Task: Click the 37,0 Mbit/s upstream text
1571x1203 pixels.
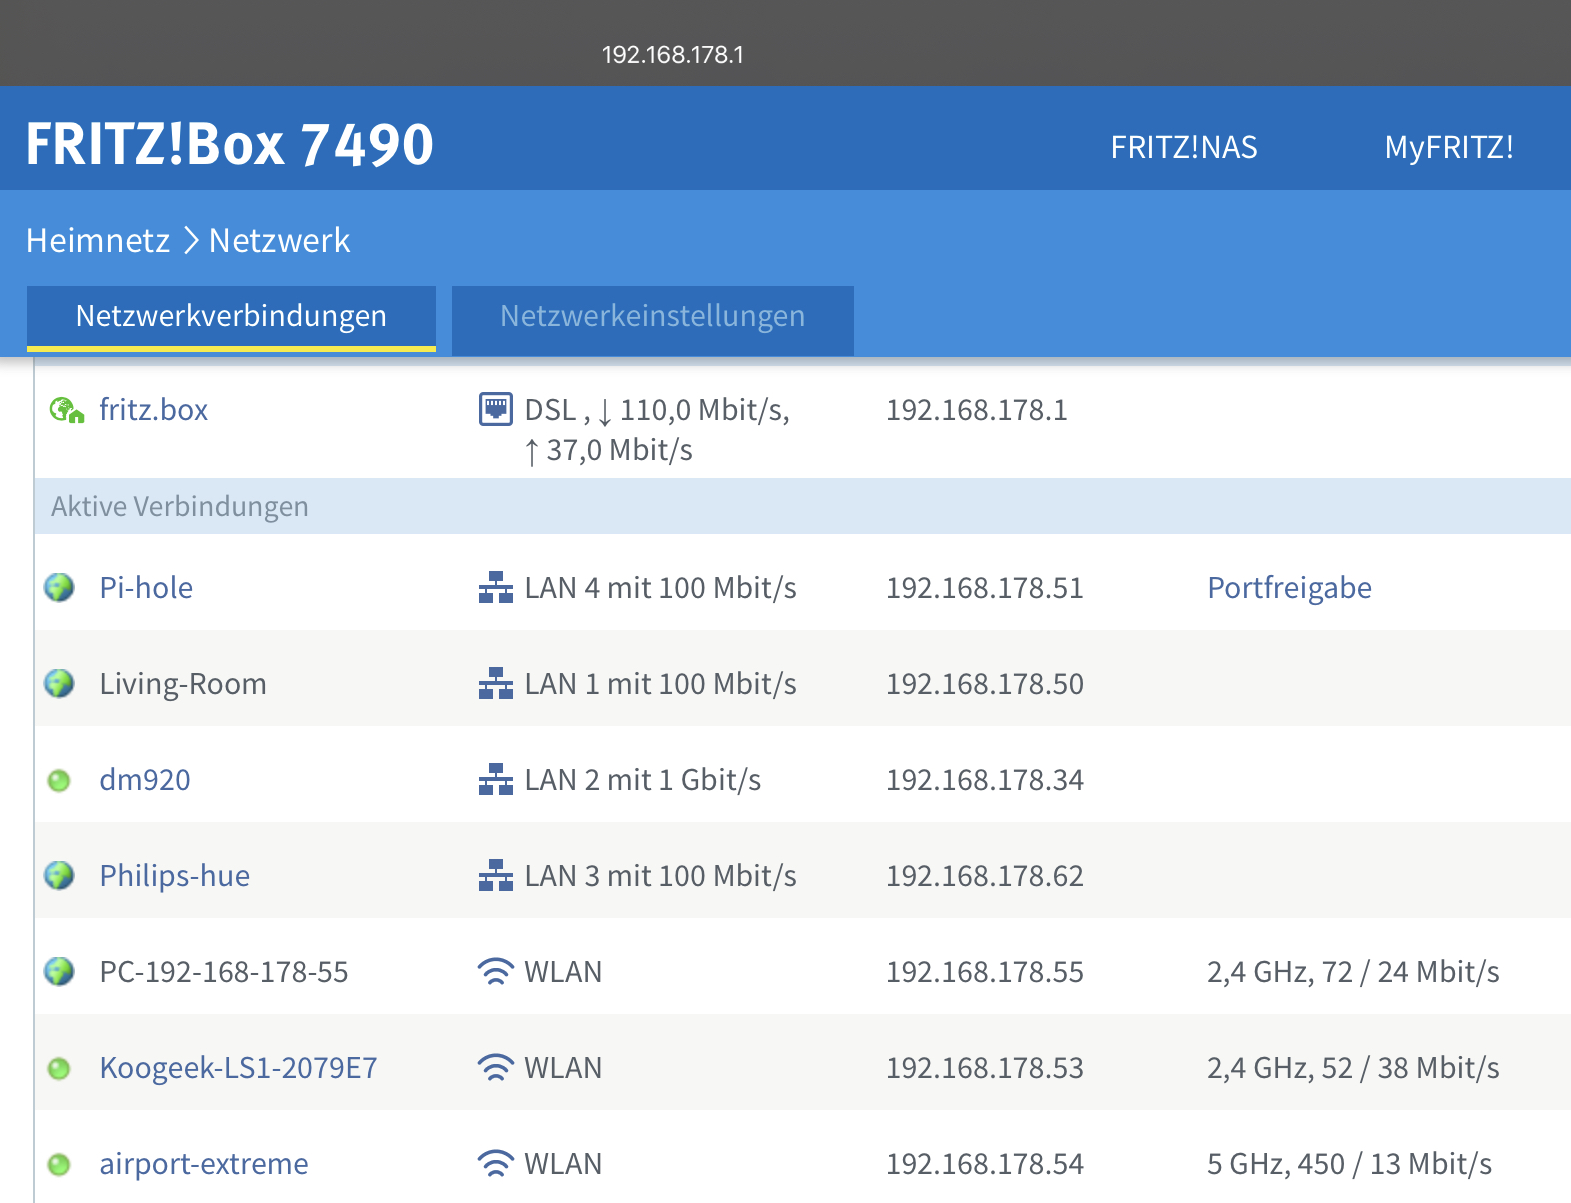Action: click(x=609, y=451)
